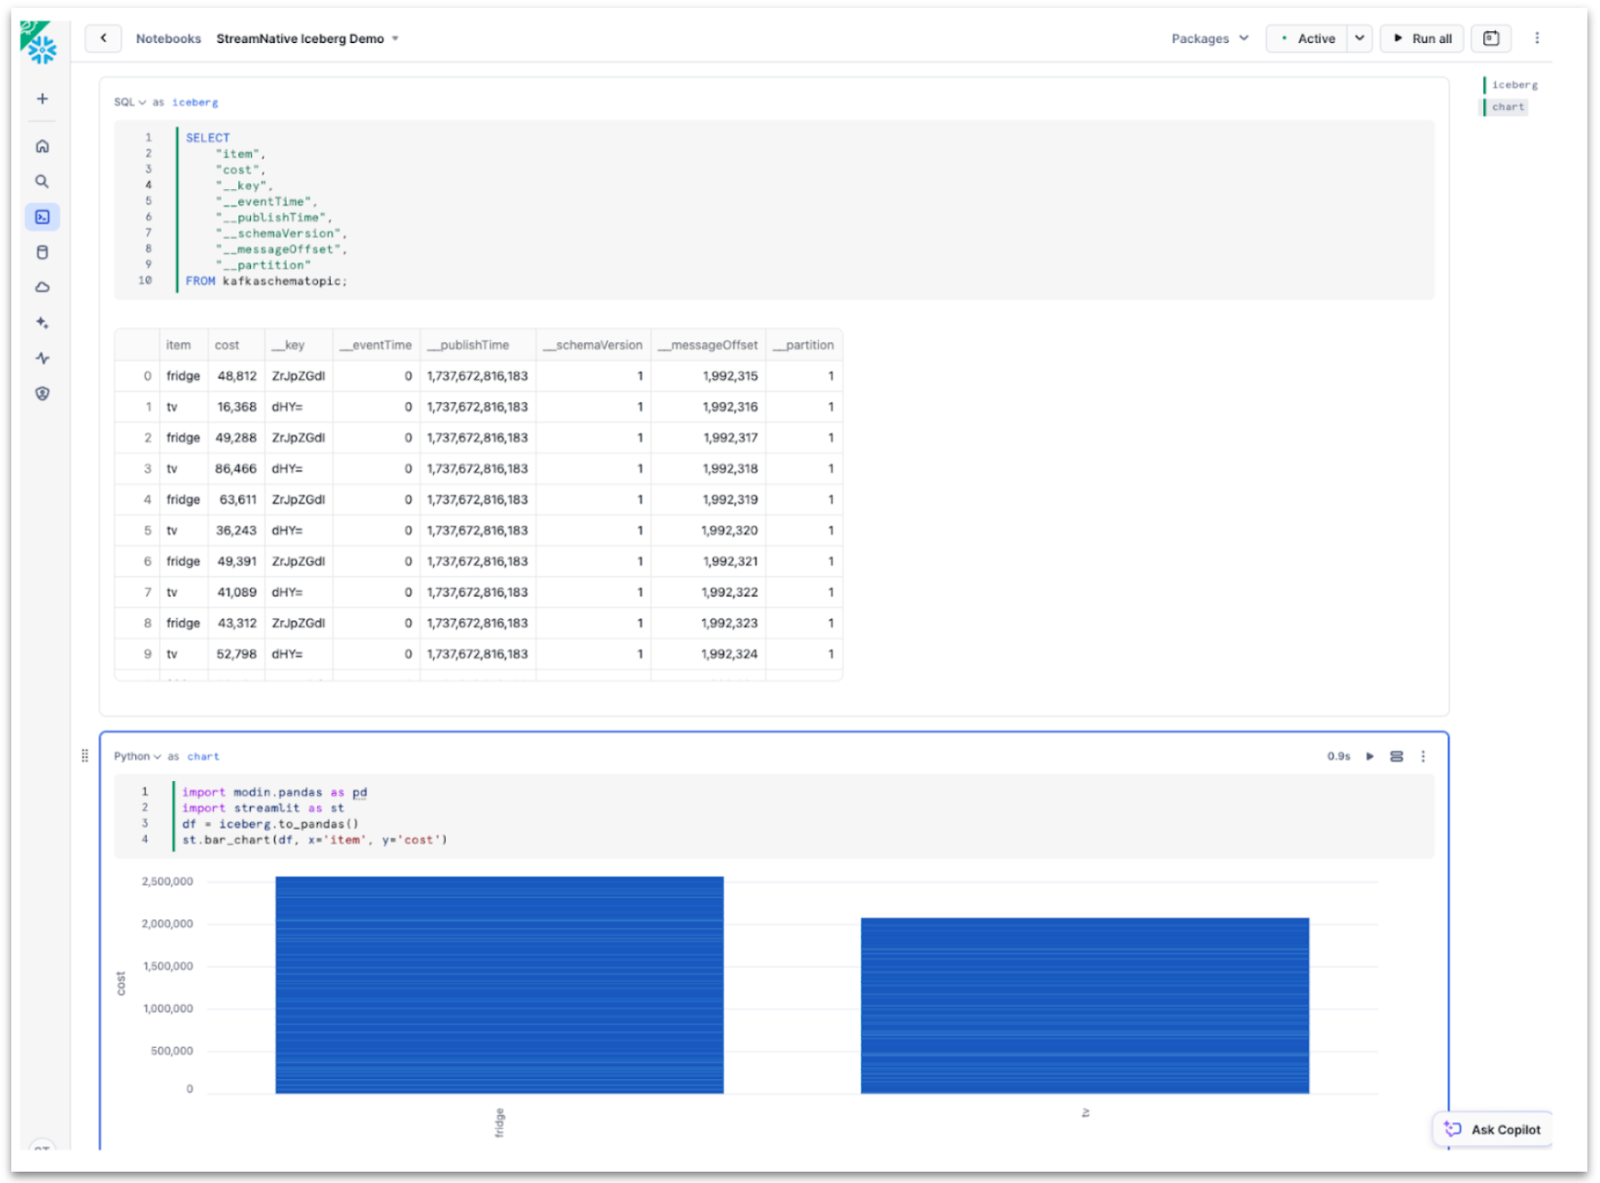Image resolution: width=1600 pixels, height=1183 pixels.
Task: Open the Monitoring activity icon
Action: point(42,358)
